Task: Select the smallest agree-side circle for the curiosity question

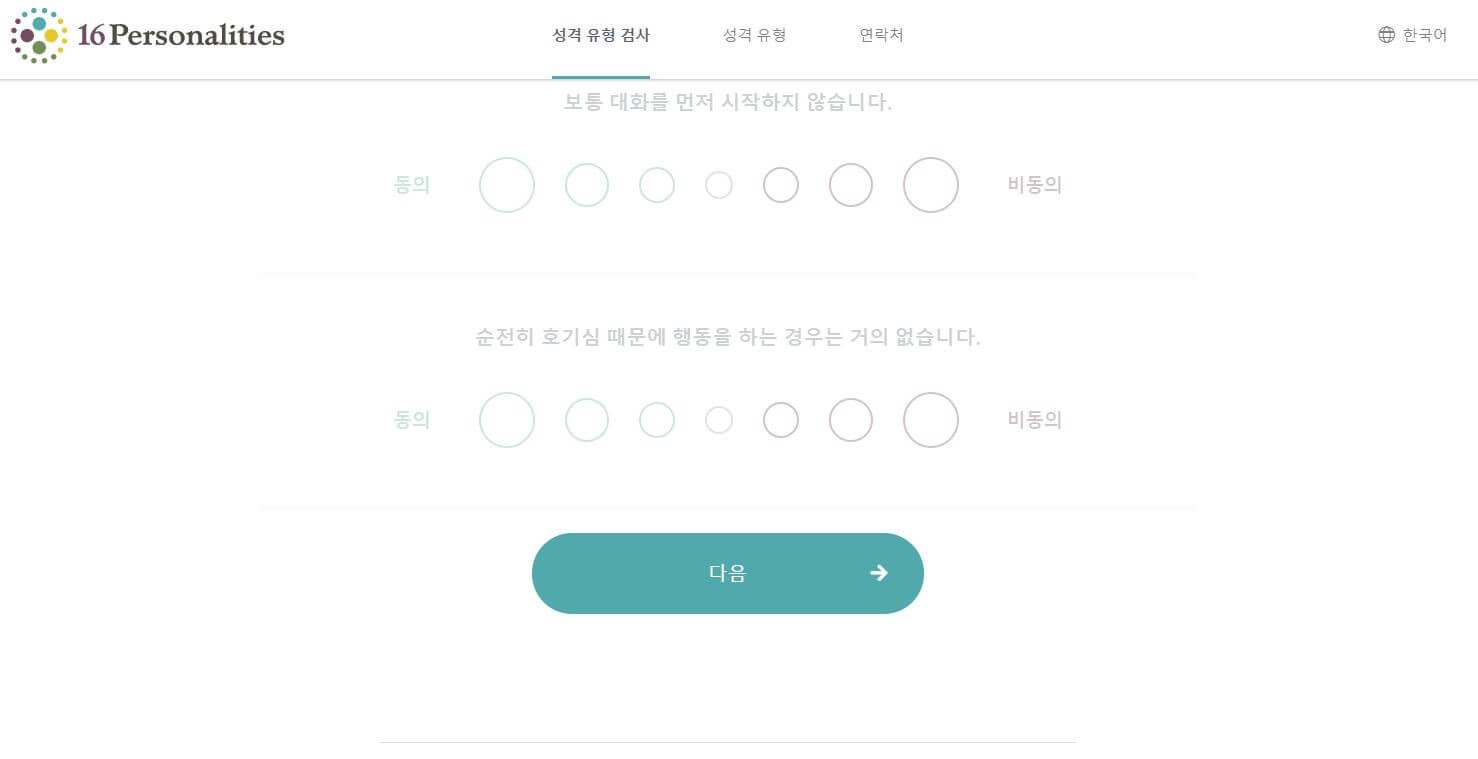Action: [657, 420]
